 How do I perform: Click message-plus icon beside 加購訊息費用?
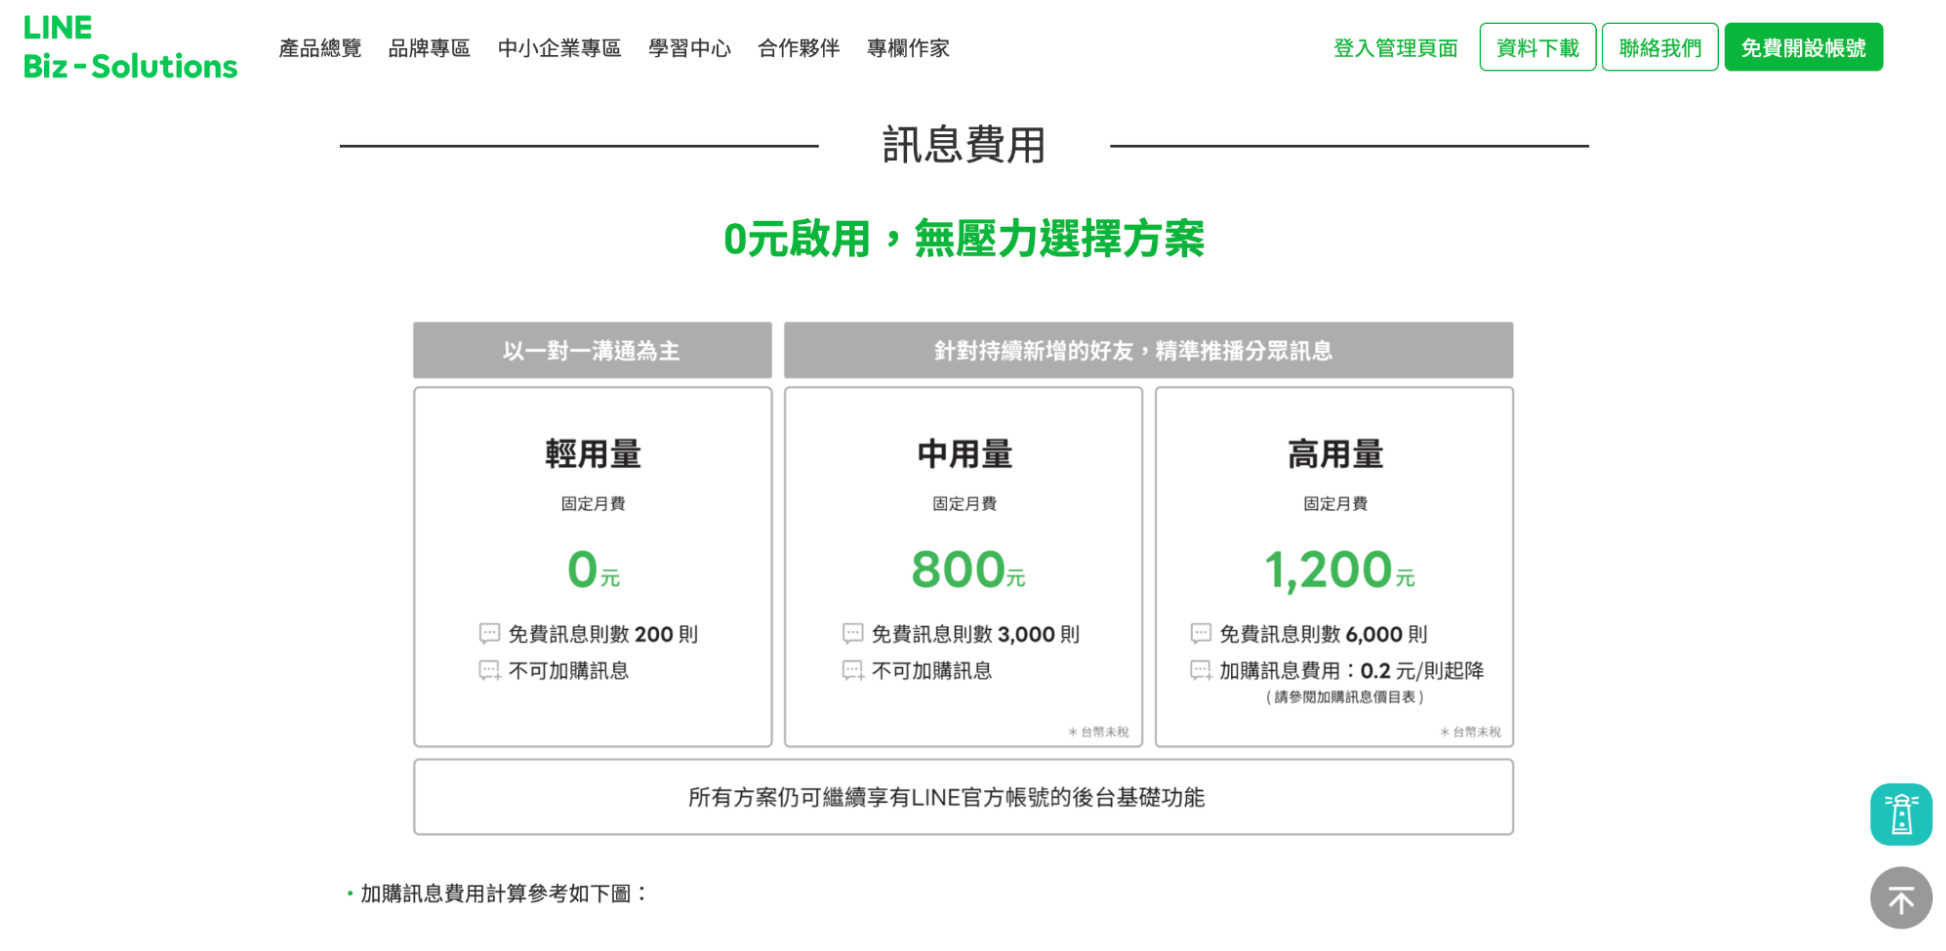[x=1201, y=671]
